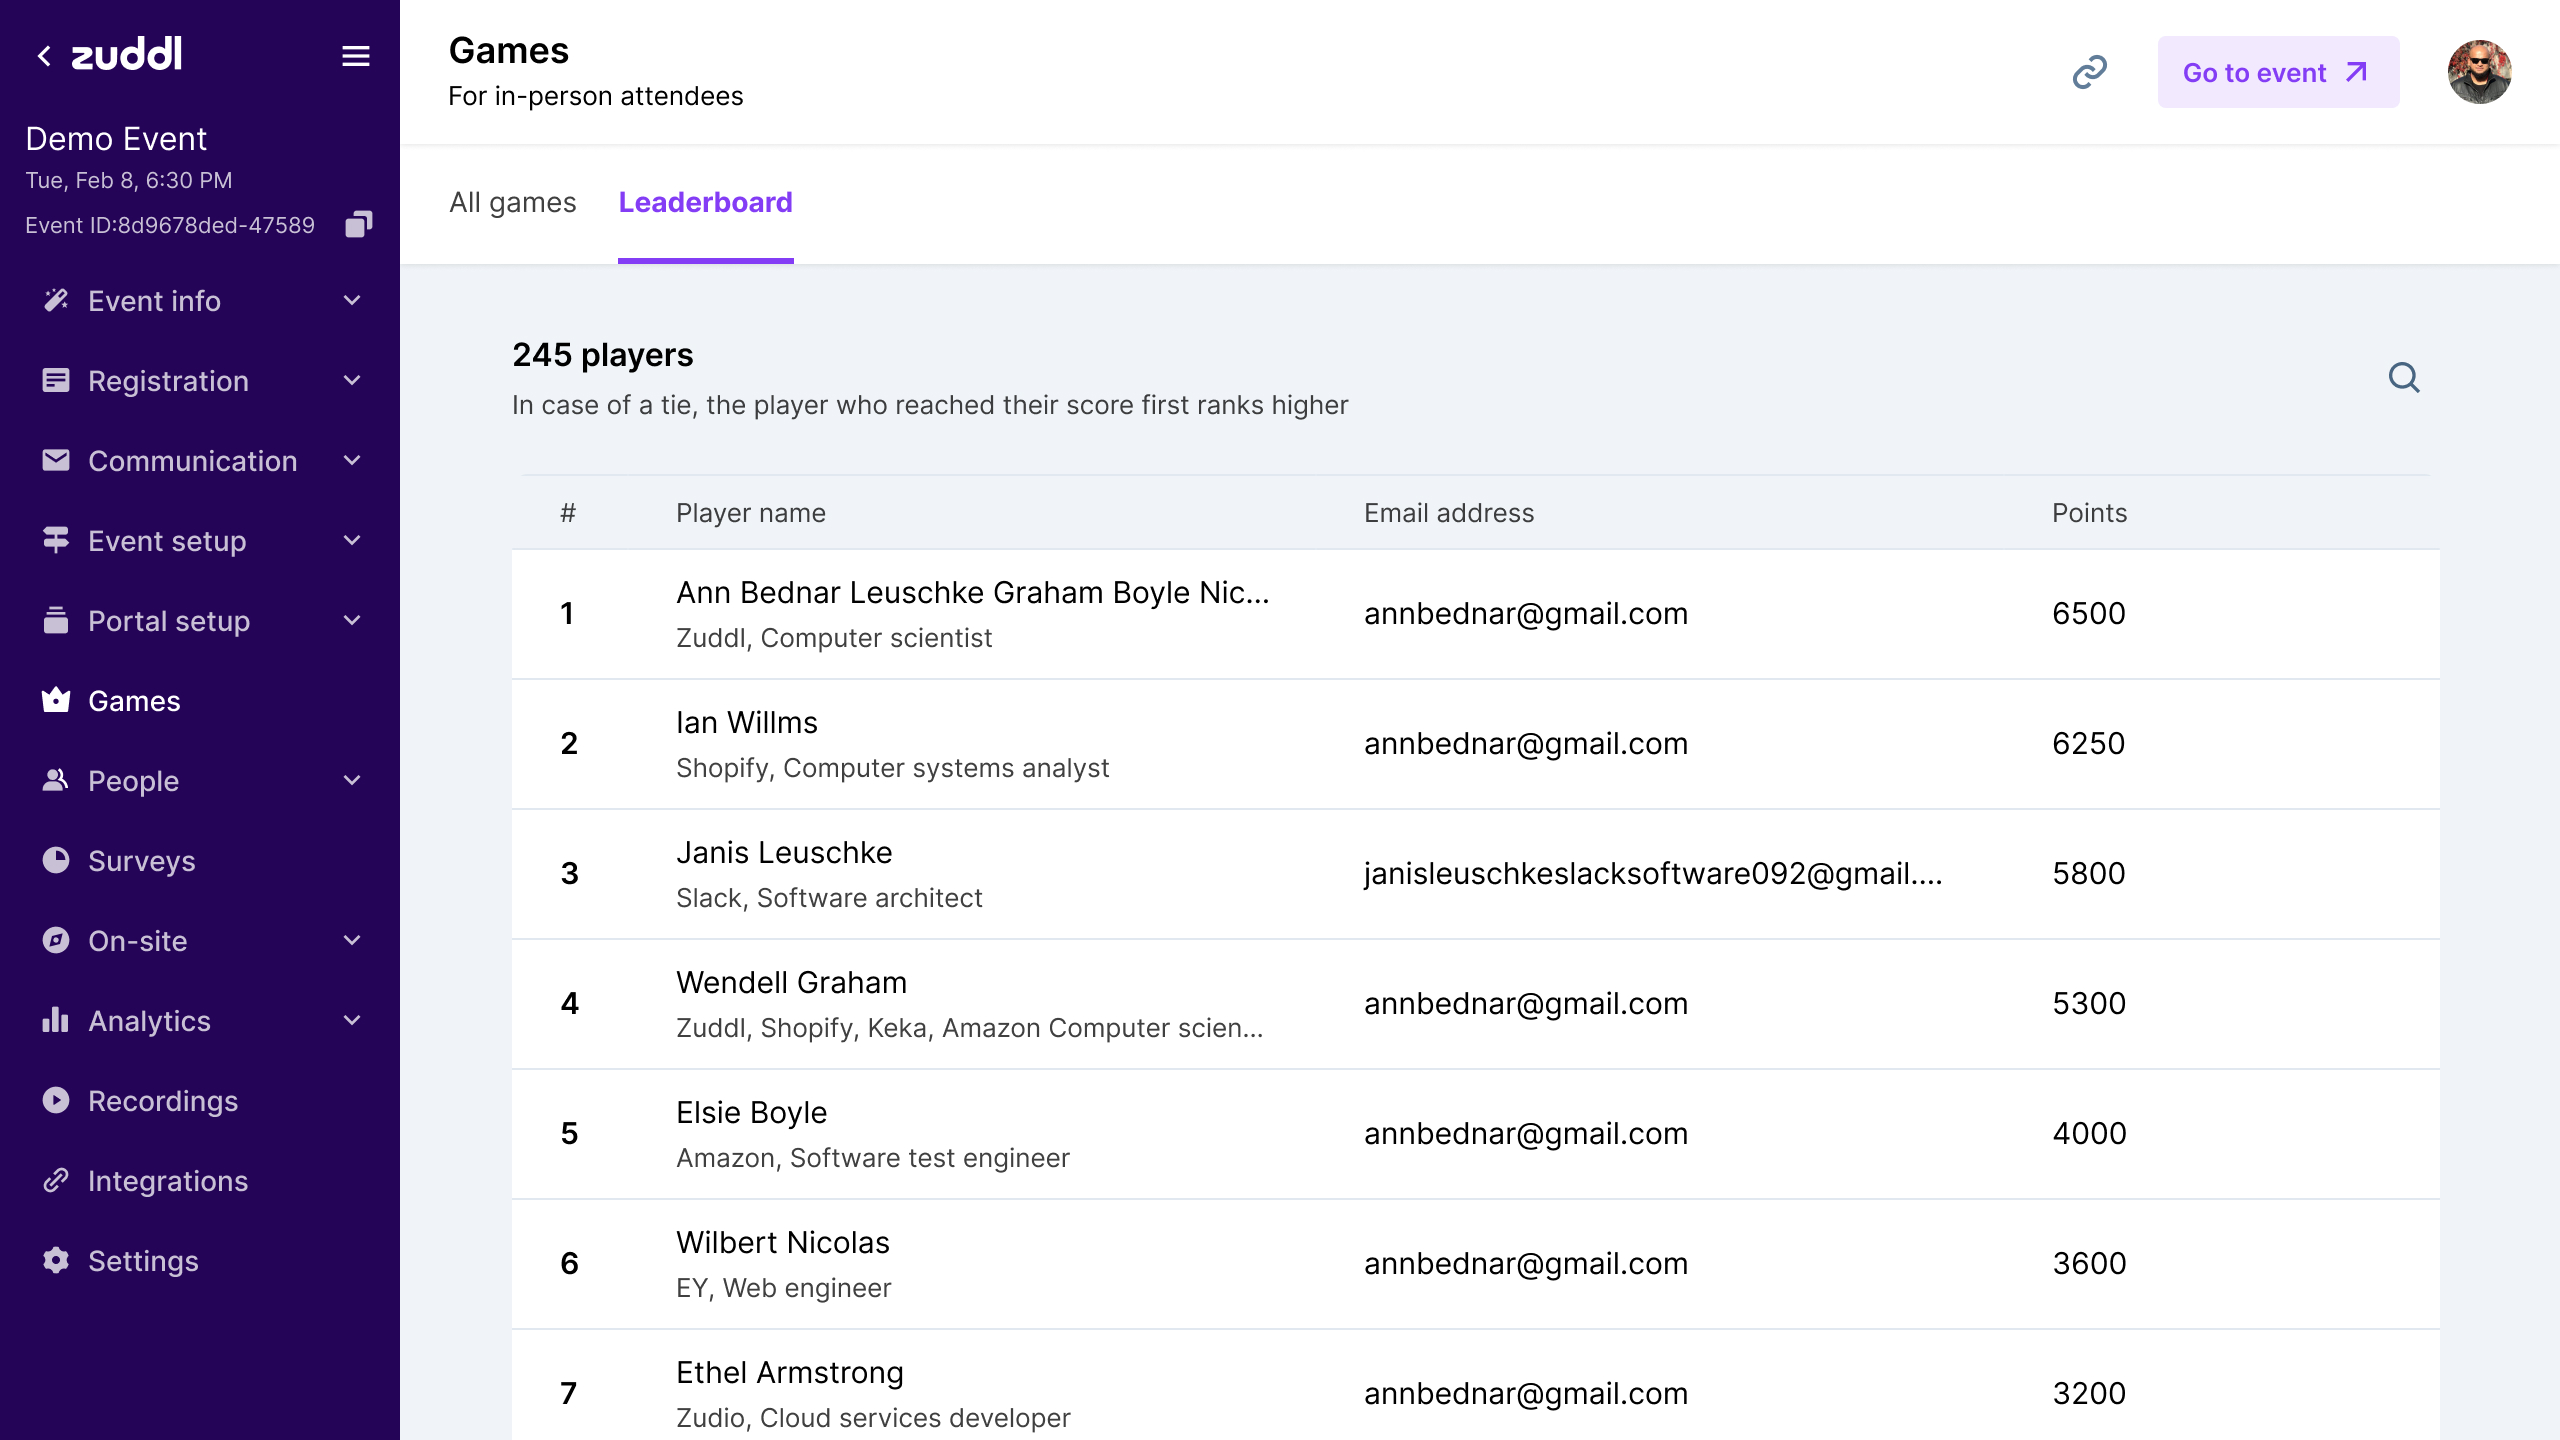Open the user profile avatar
The width and height of the screenshot is (2560, 1440).
coord(2478,72)
